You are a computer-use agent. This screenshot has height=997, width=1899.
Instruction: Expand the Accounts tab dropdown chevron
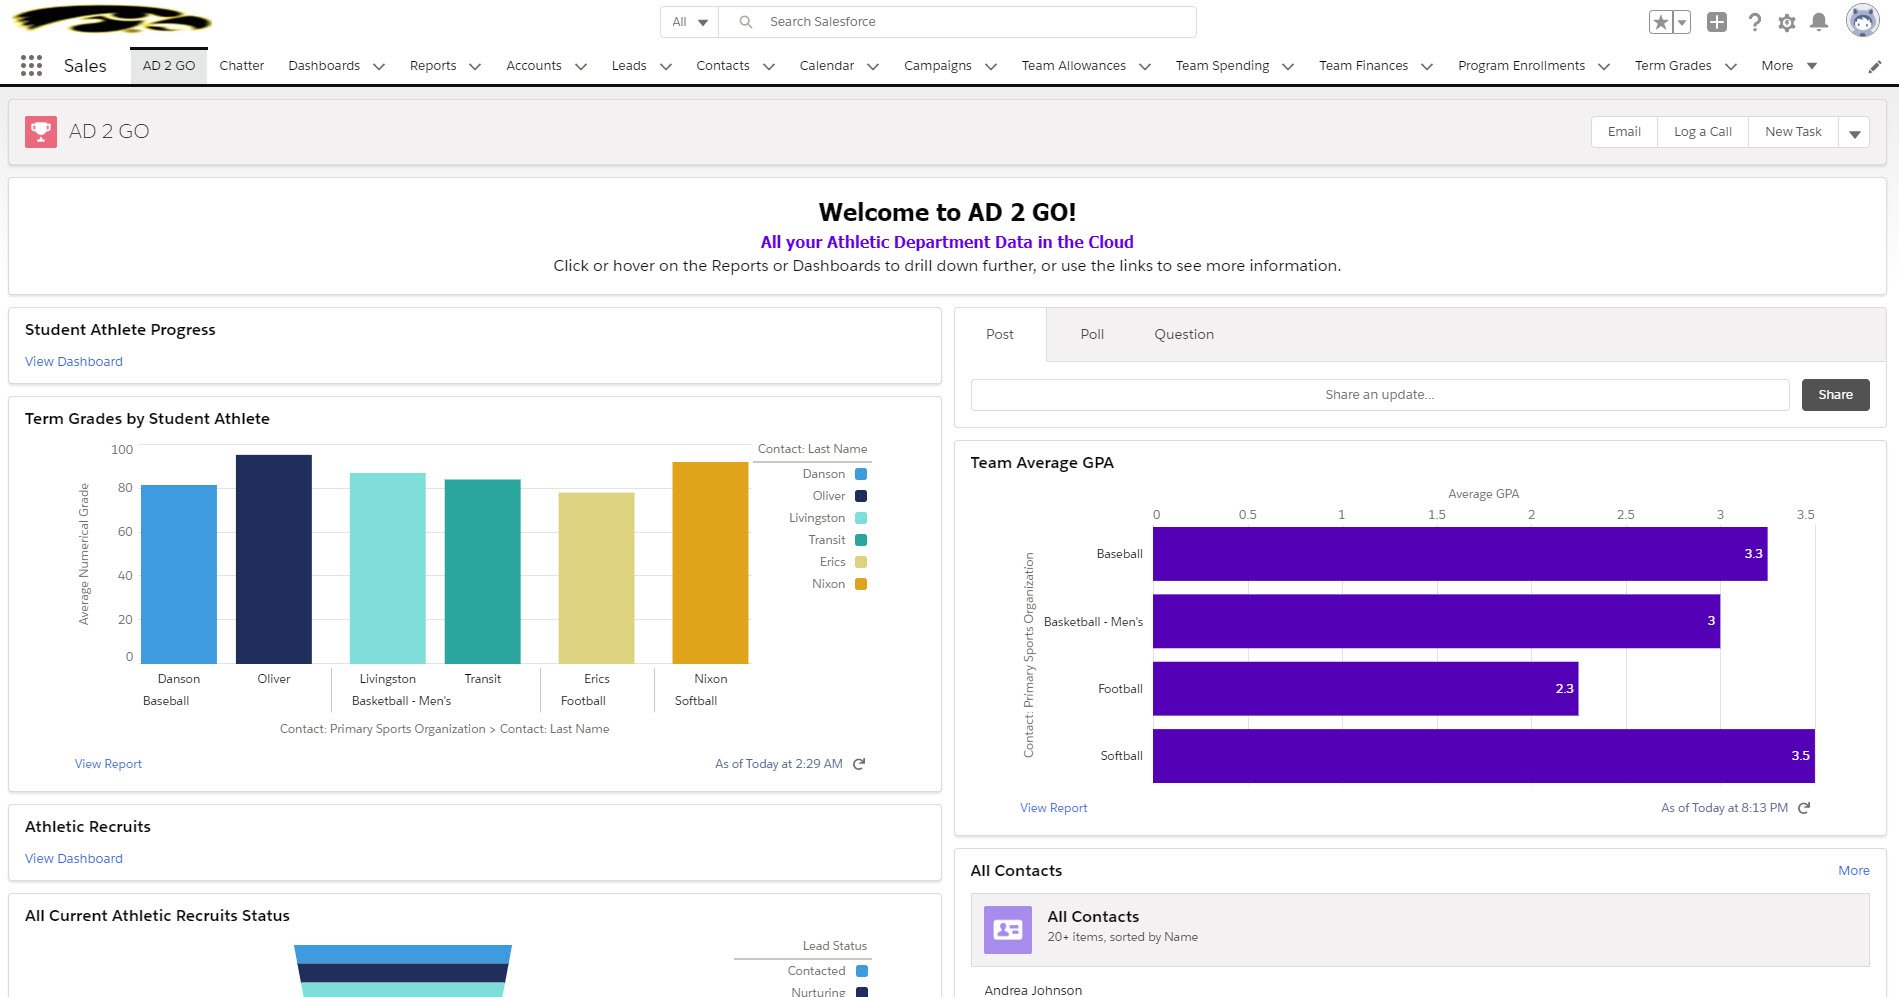click(580, 67)
